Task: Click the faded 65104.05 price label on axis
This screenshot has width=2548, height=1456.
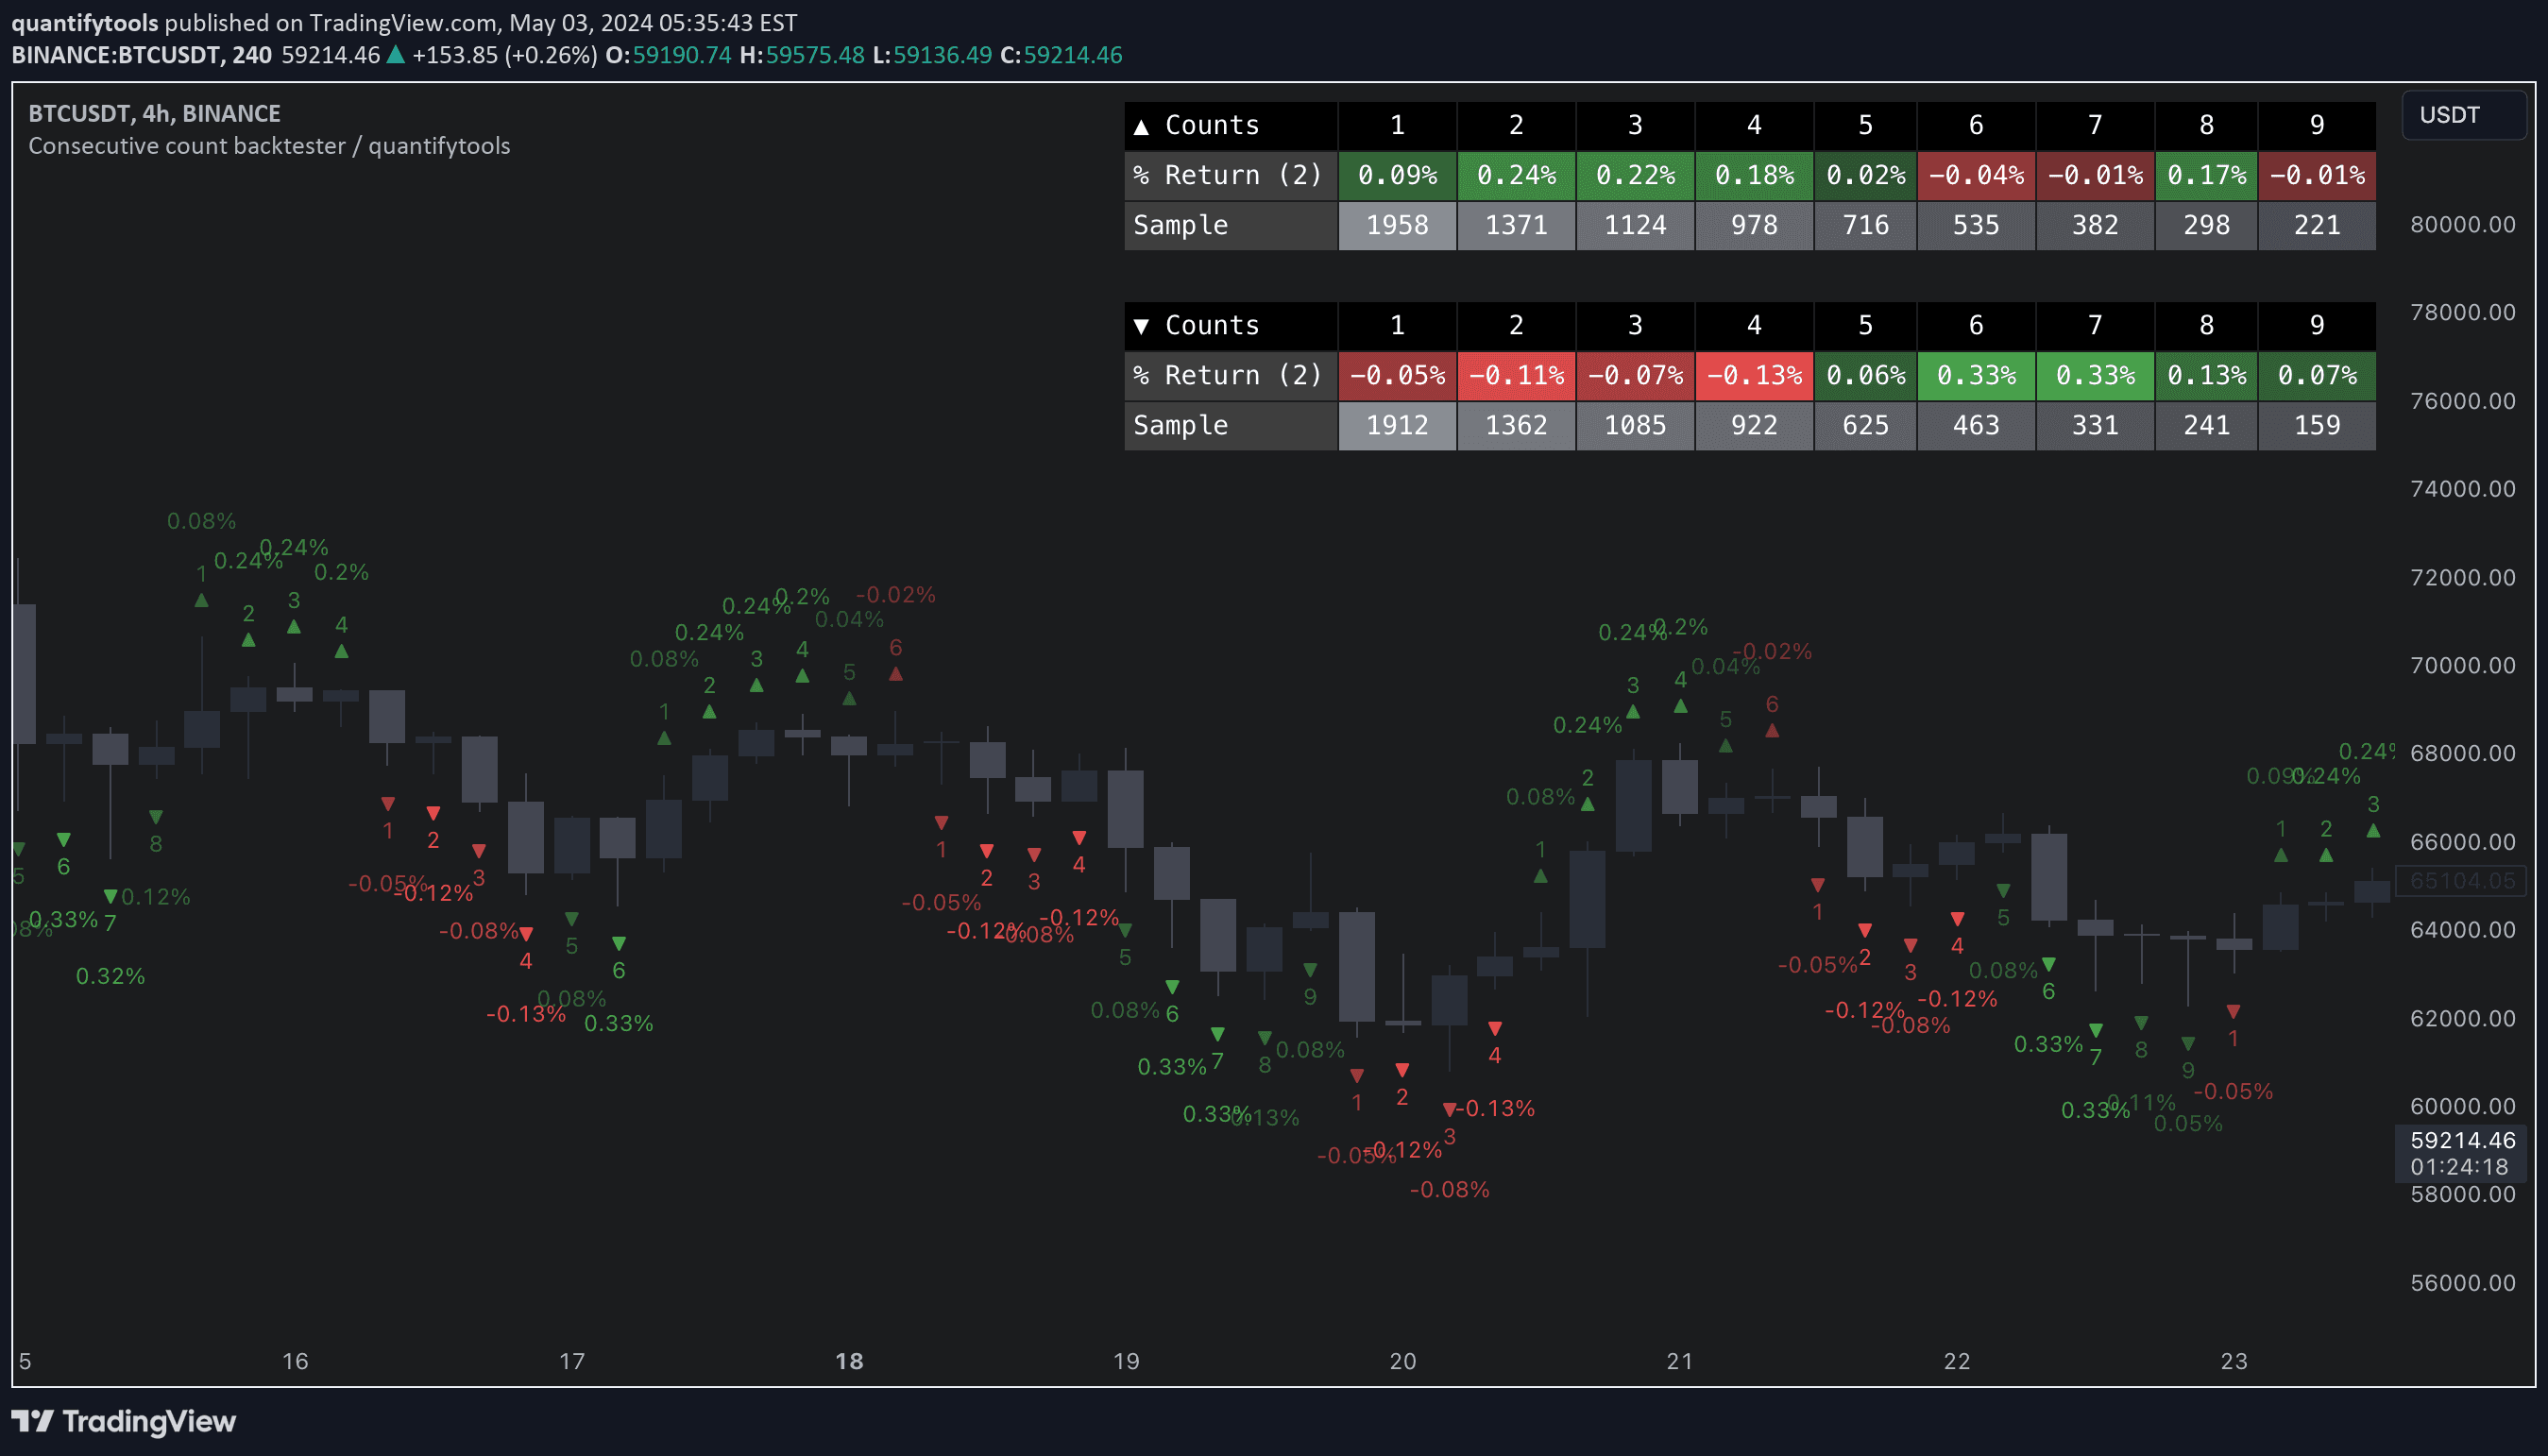Action: click(x=2462, y=881)
